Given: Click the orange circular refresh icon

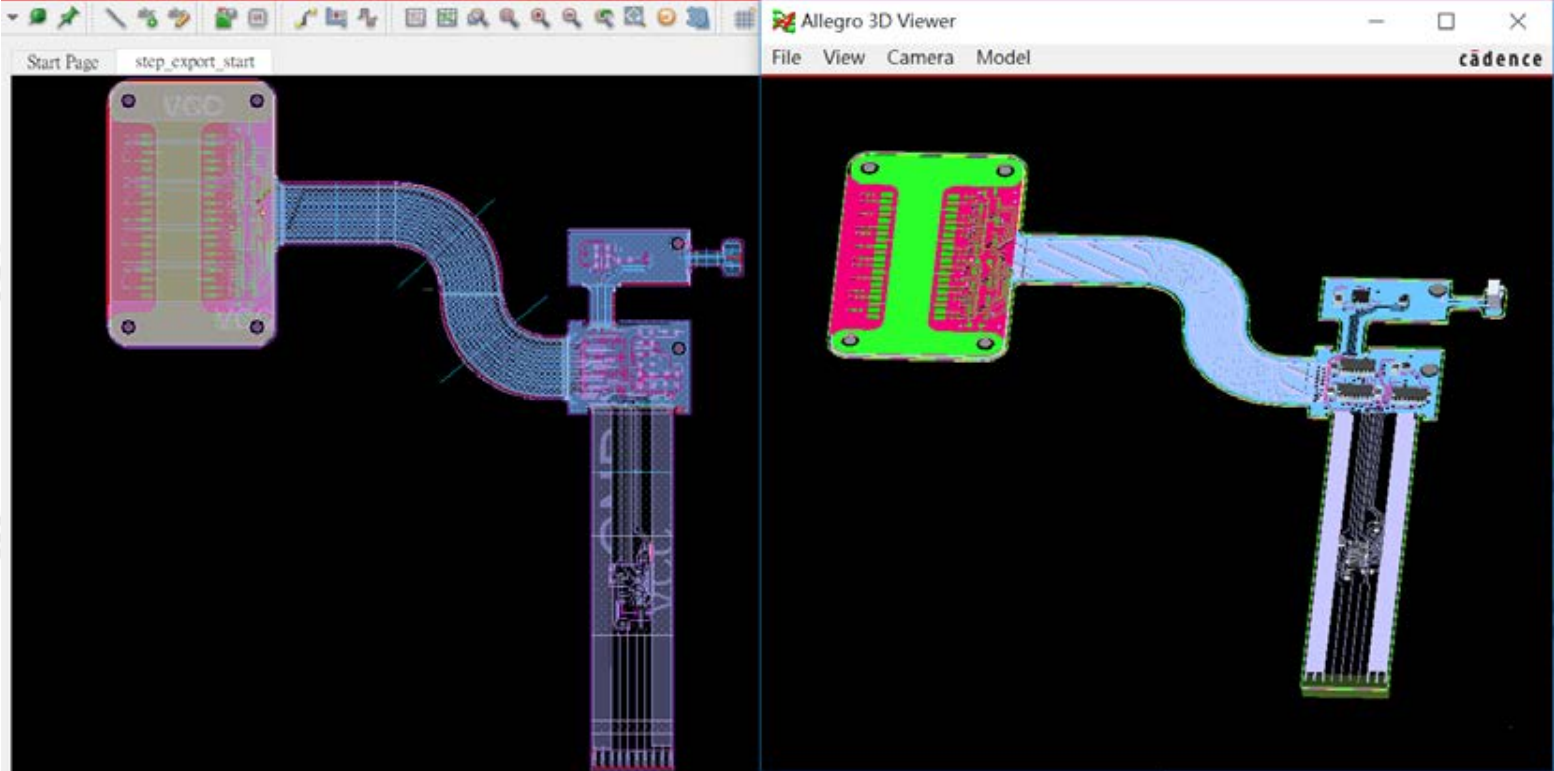Looking at the screenshot, I should (x=667, y=17).
